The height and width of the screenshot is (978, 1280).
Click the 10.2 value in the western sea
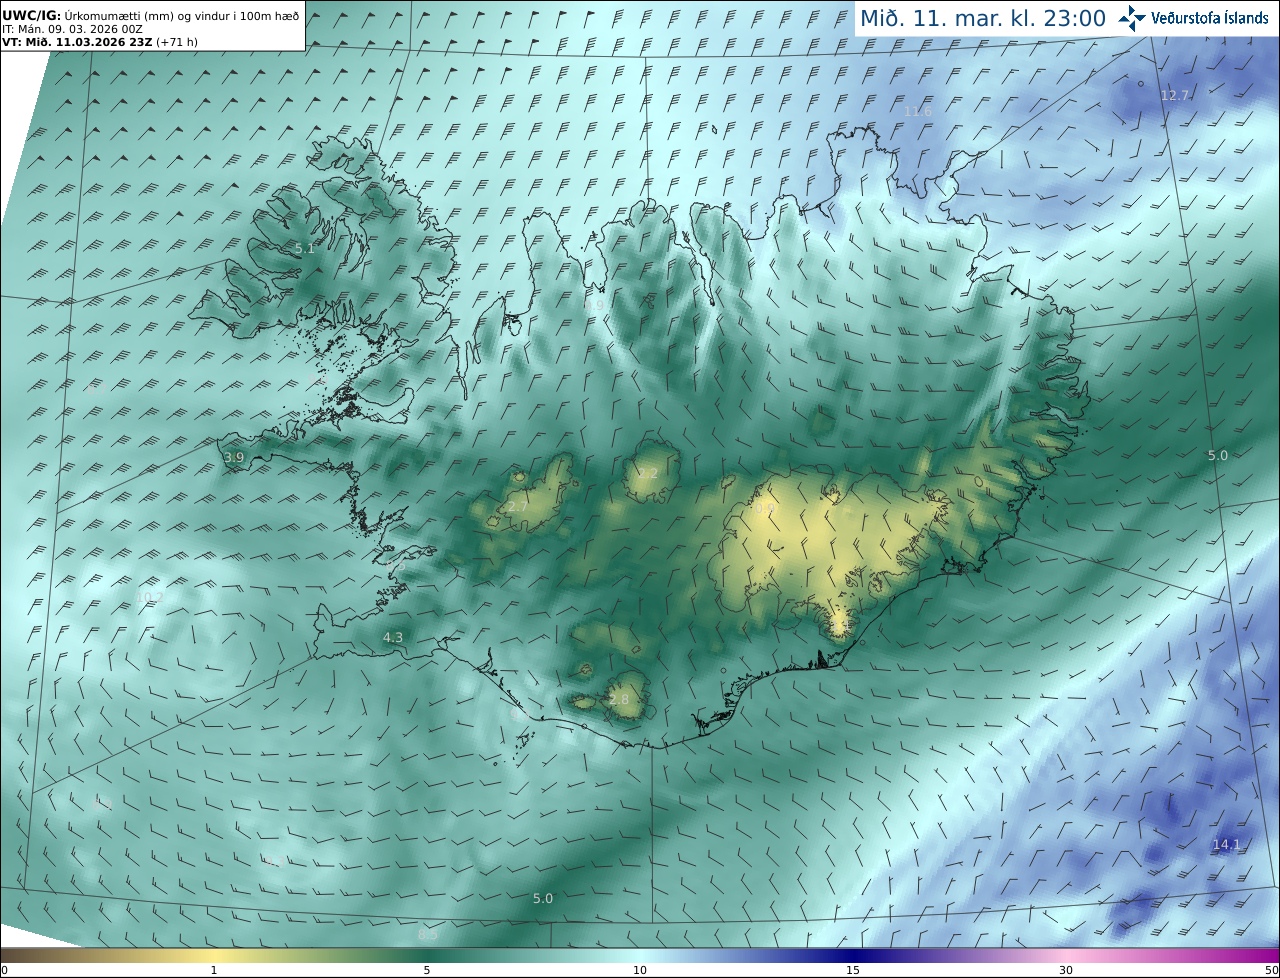150,597
